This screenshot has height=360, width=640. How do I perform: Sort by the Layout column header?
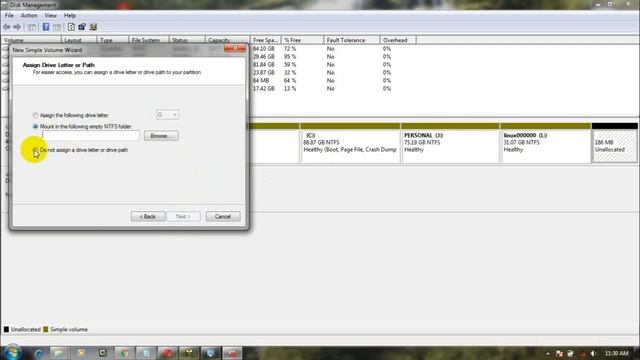click(79, 40)
